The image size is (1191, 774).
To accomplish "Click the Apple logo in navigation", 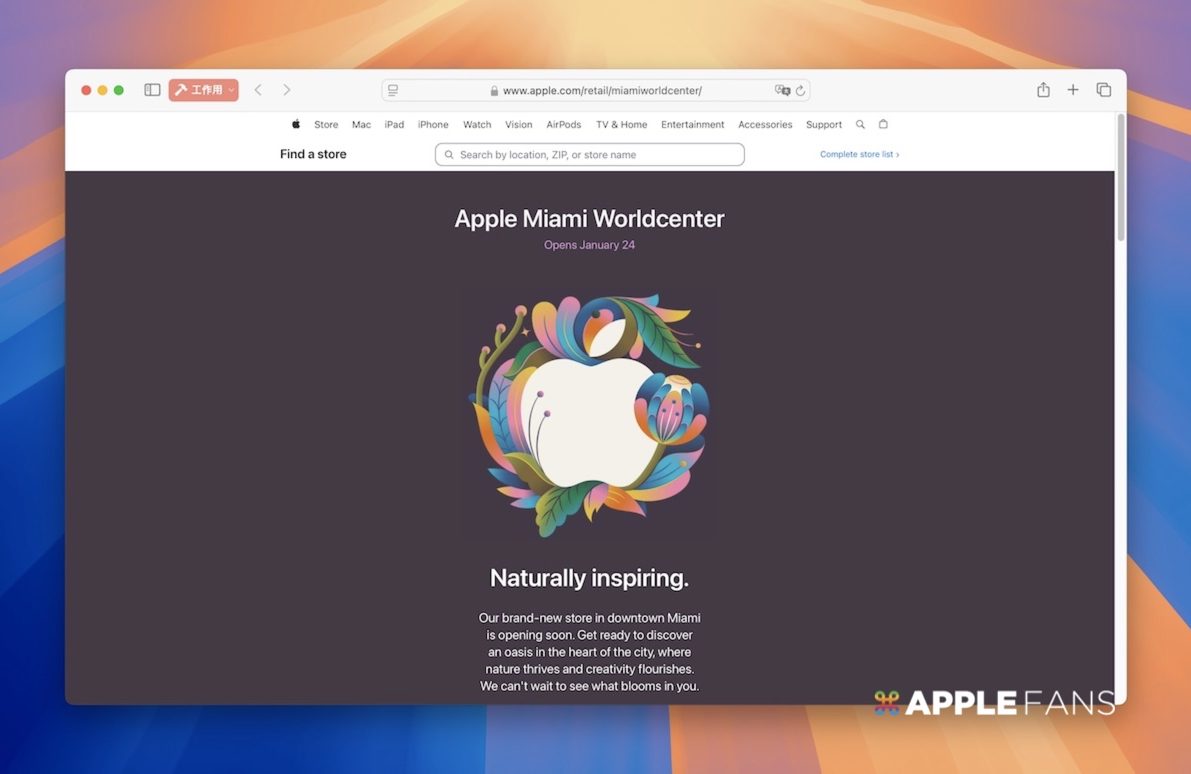I will pyautogui.click(x=296, y=125).
